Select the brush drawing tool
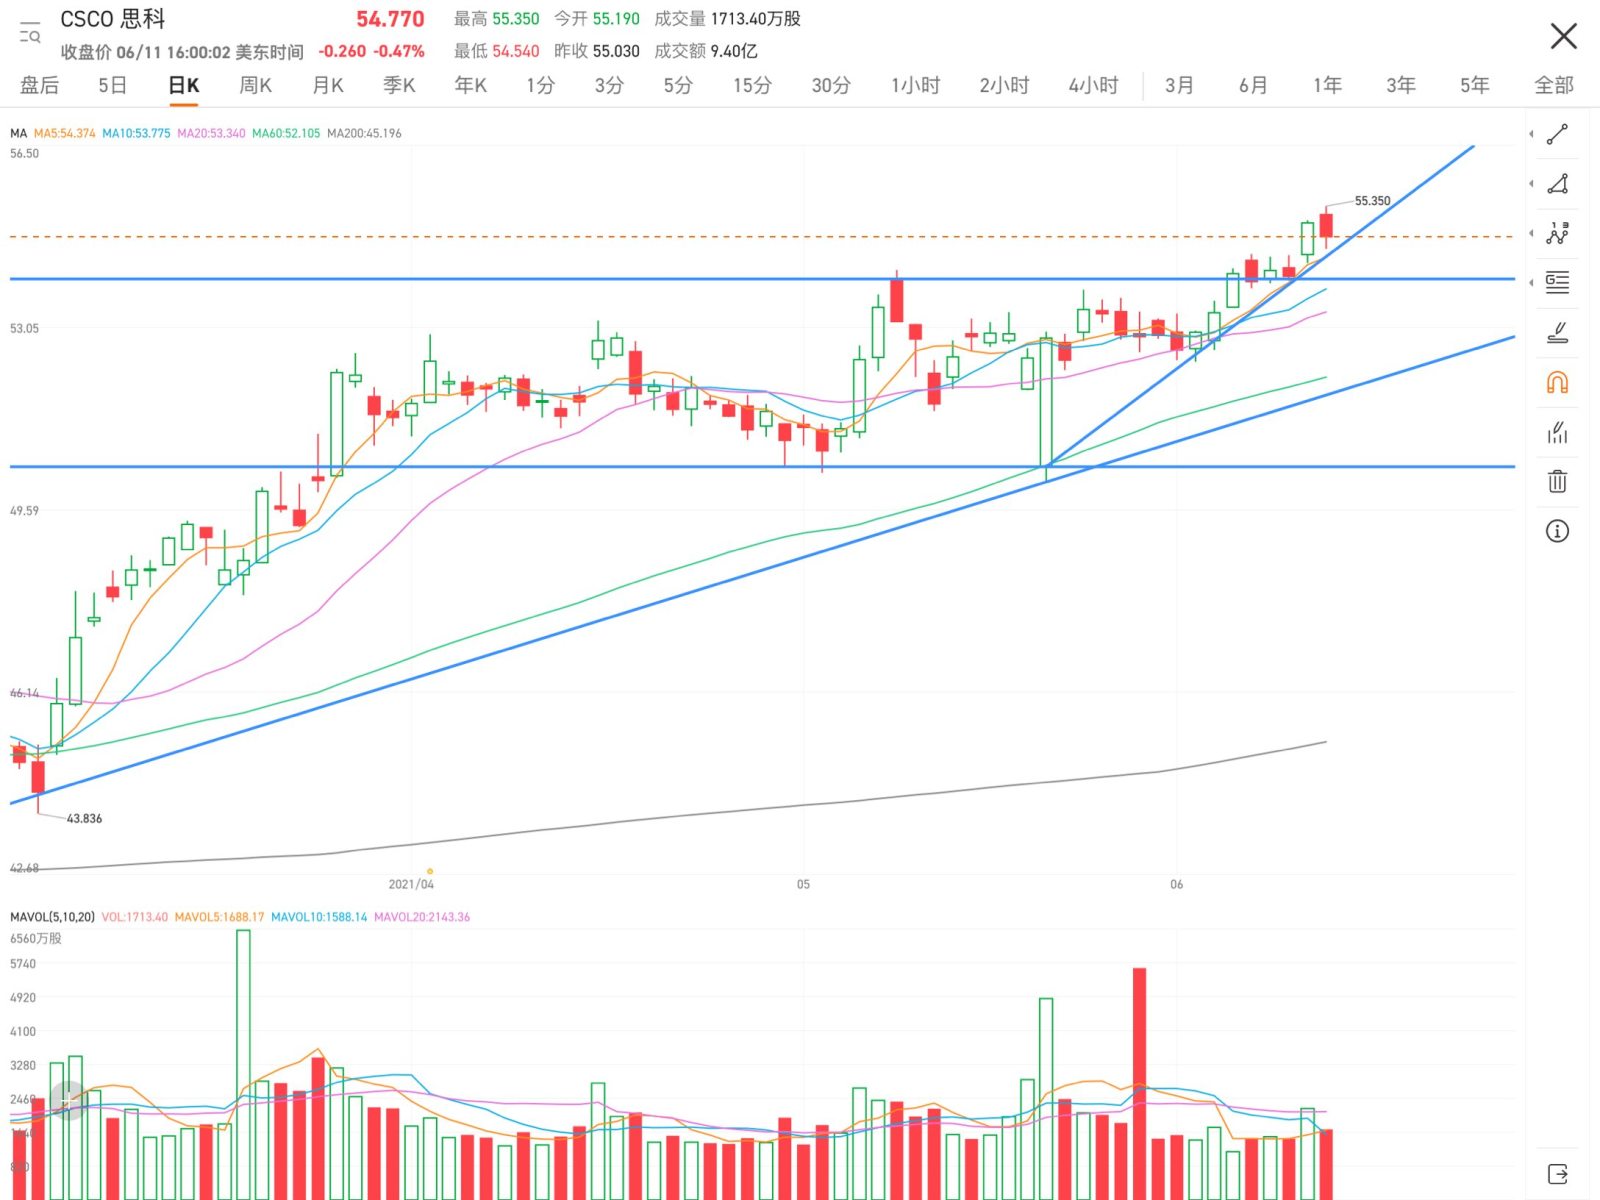 (x=1557, y=332)
